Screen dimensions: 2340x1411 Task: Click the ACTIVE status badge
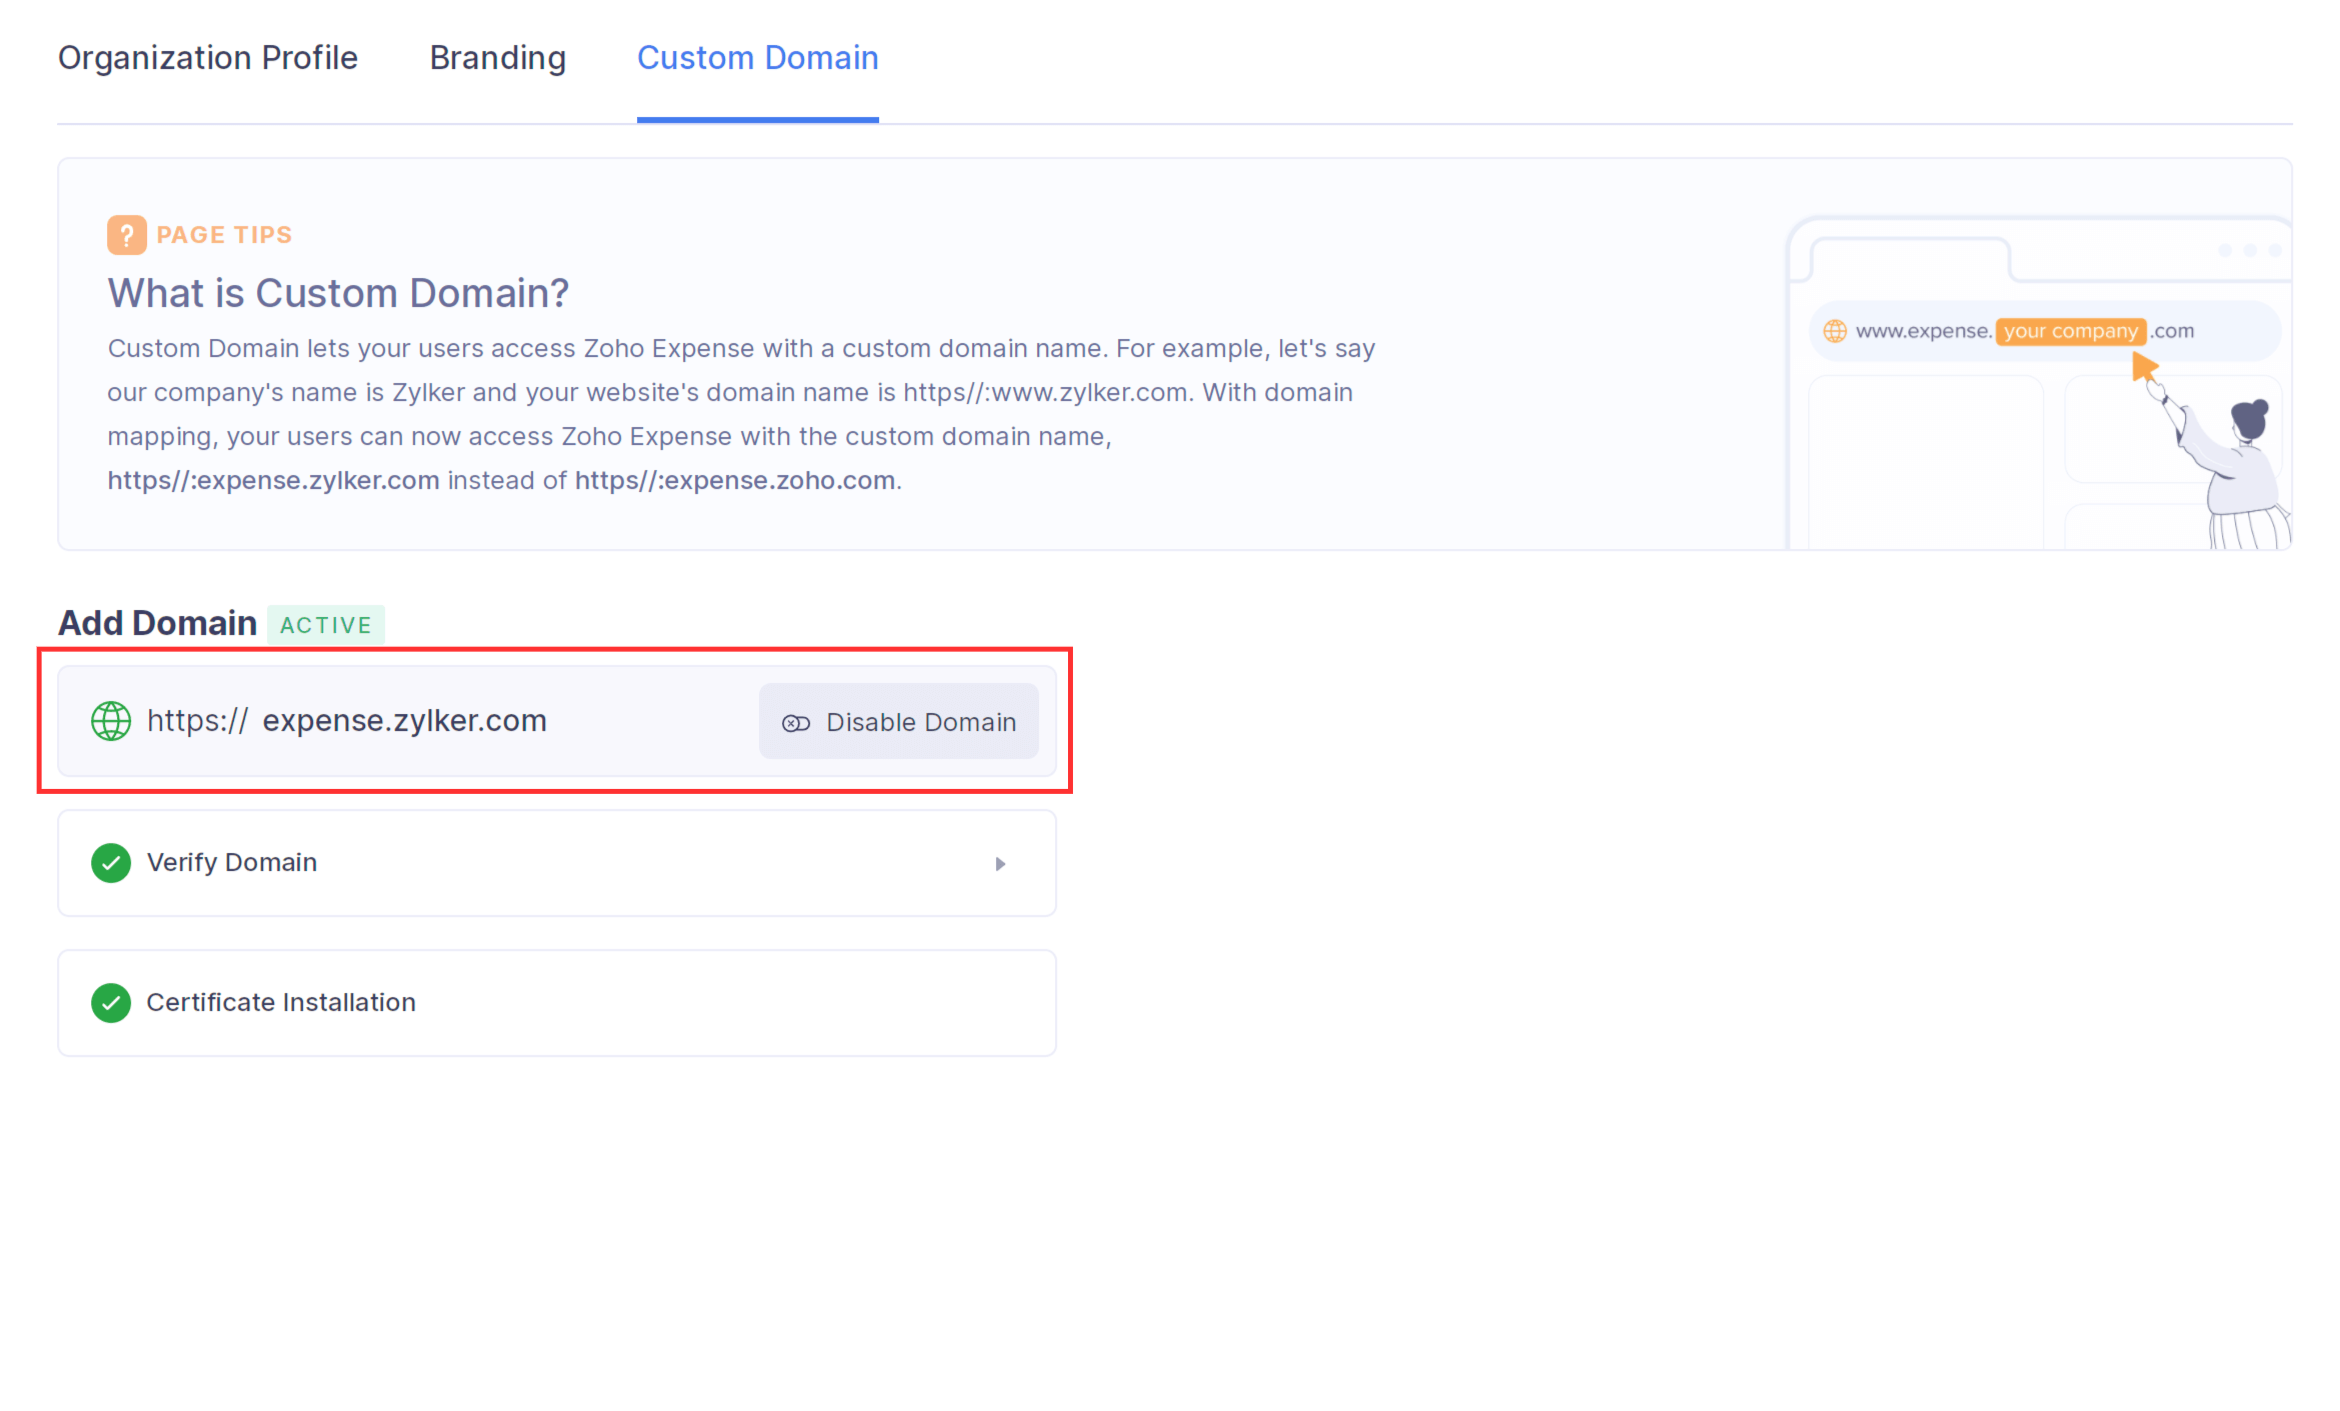click(x=326, y=624)
